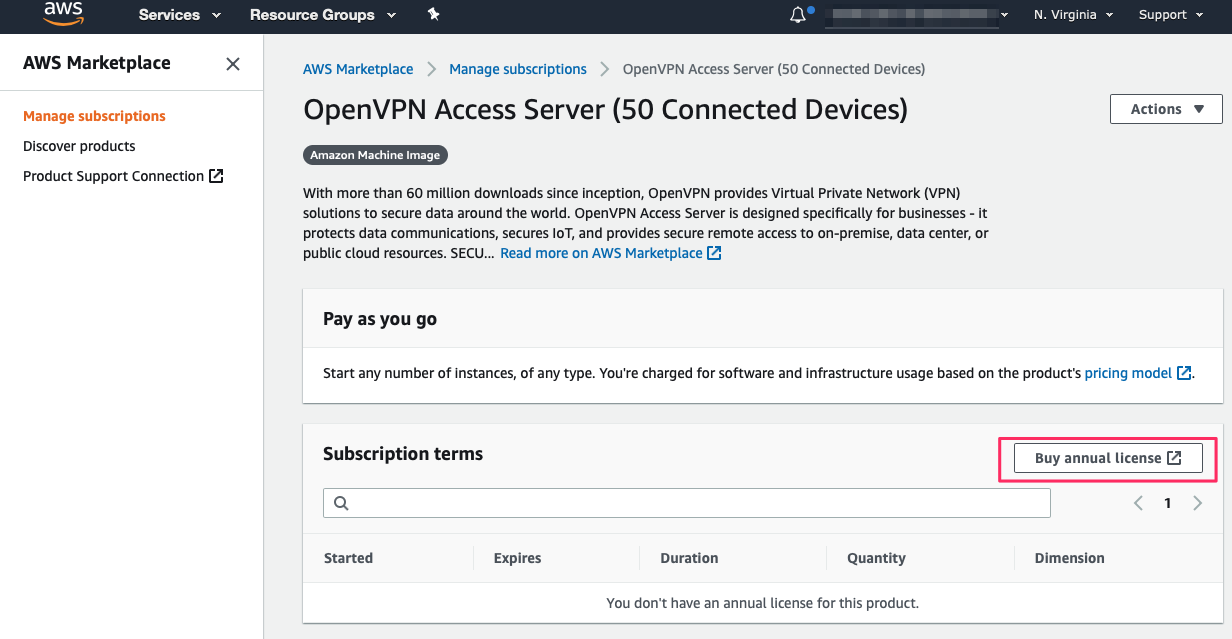Close the AWS Marketplace side panel
This screenshot has width=1232, height=639.
(x=233, y=64)
